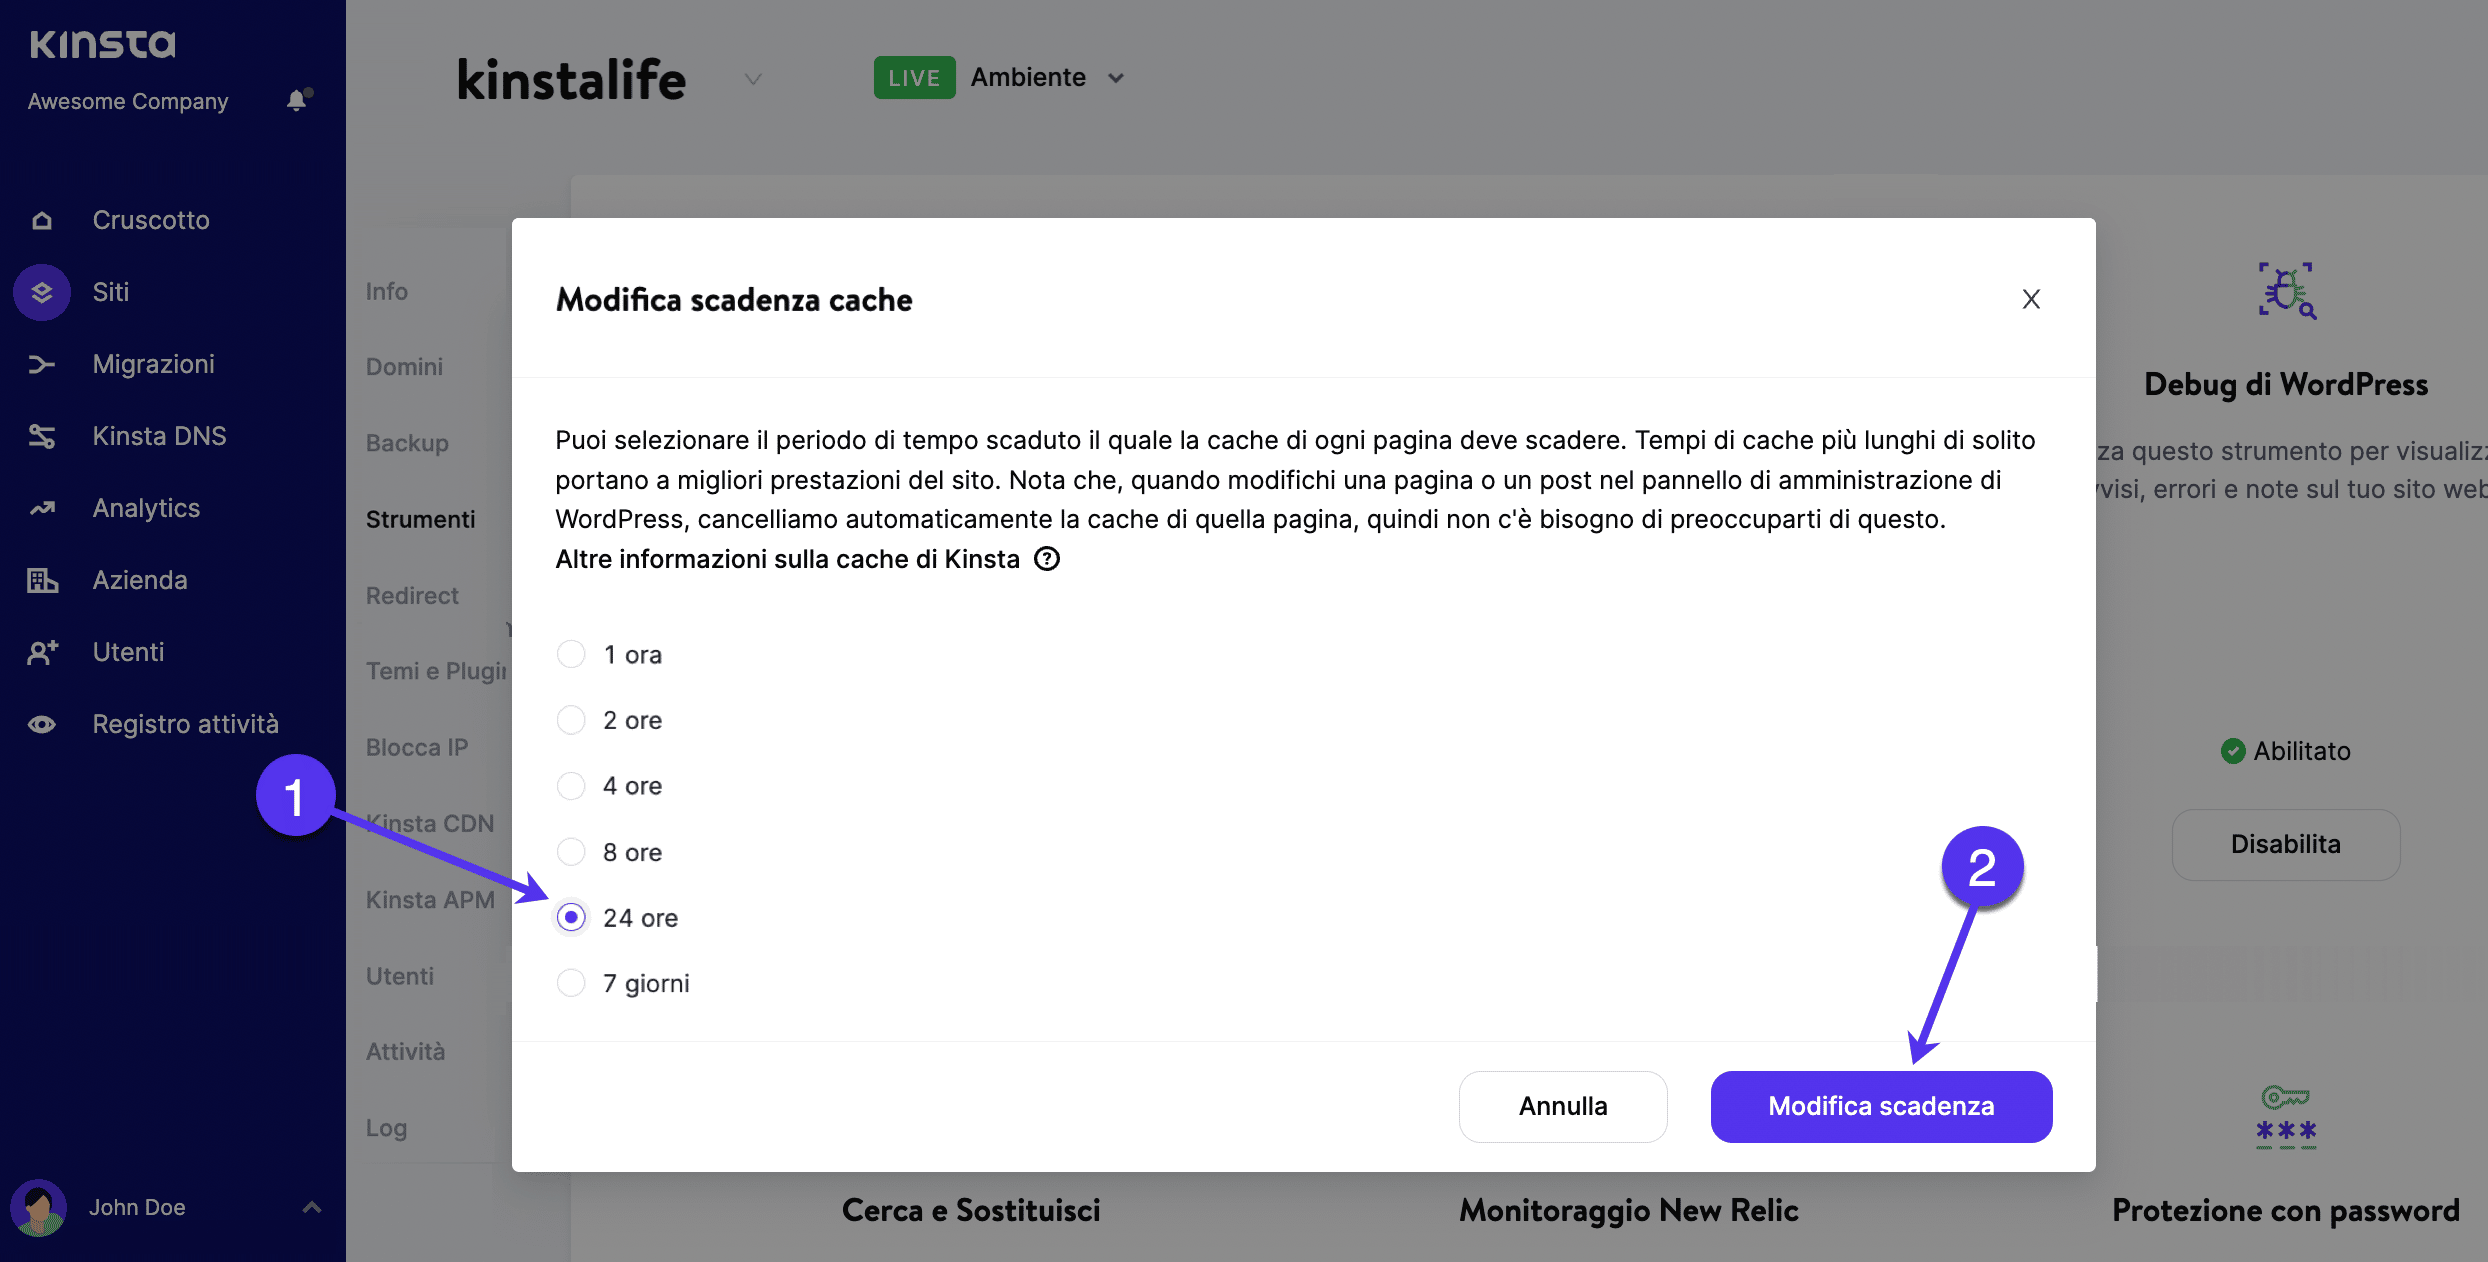
Task: Collapse the John Doe account menu
Action: [x=311, y=1207]
